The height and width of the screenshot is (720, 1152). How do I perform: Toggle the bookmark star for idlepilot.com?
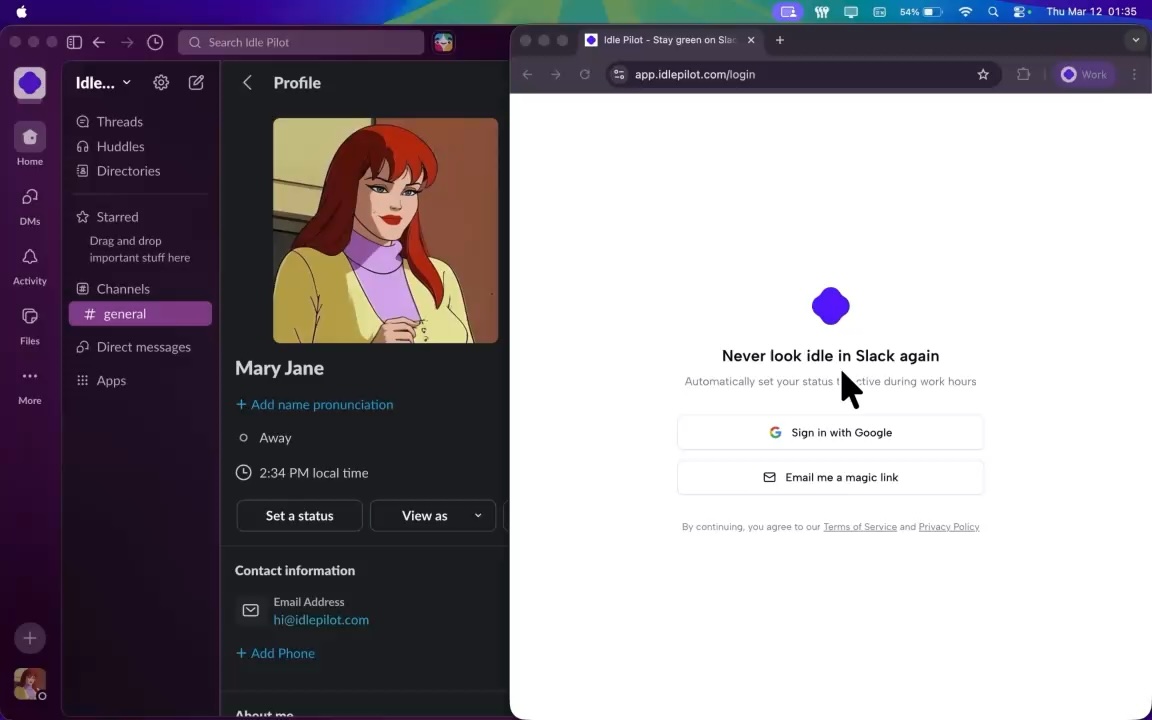point(983,74)
